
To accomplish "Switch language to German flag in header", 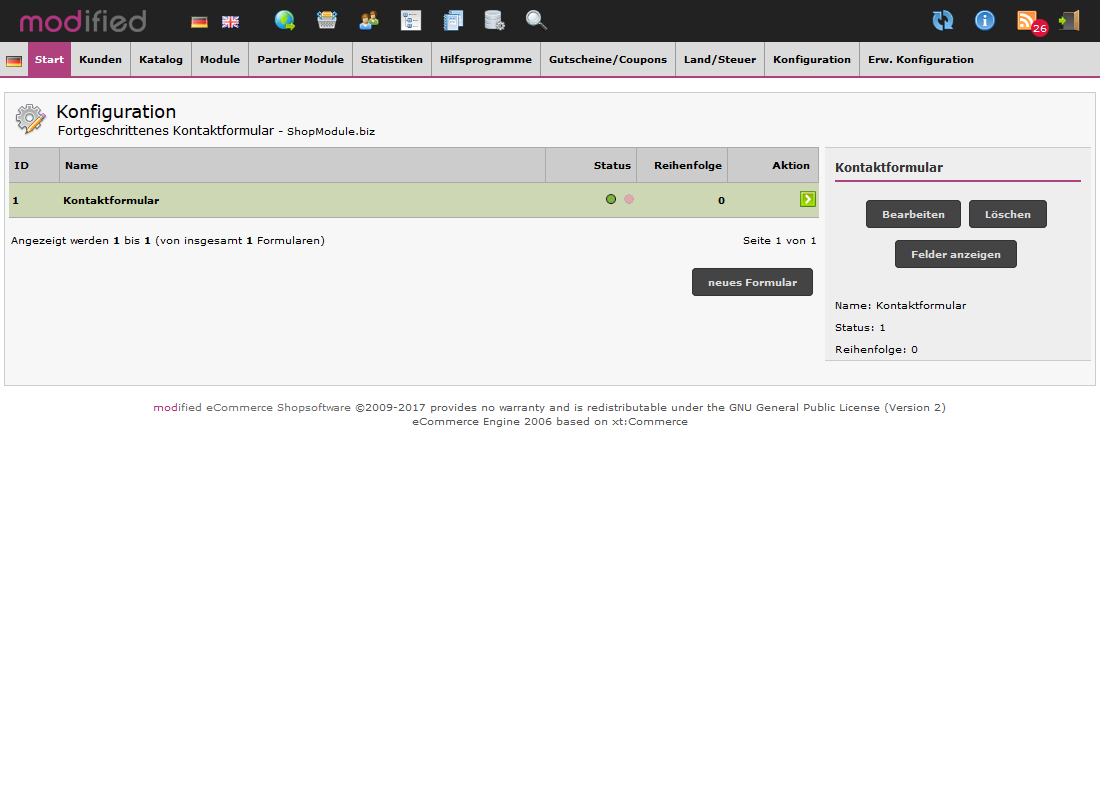I will 199,21.
